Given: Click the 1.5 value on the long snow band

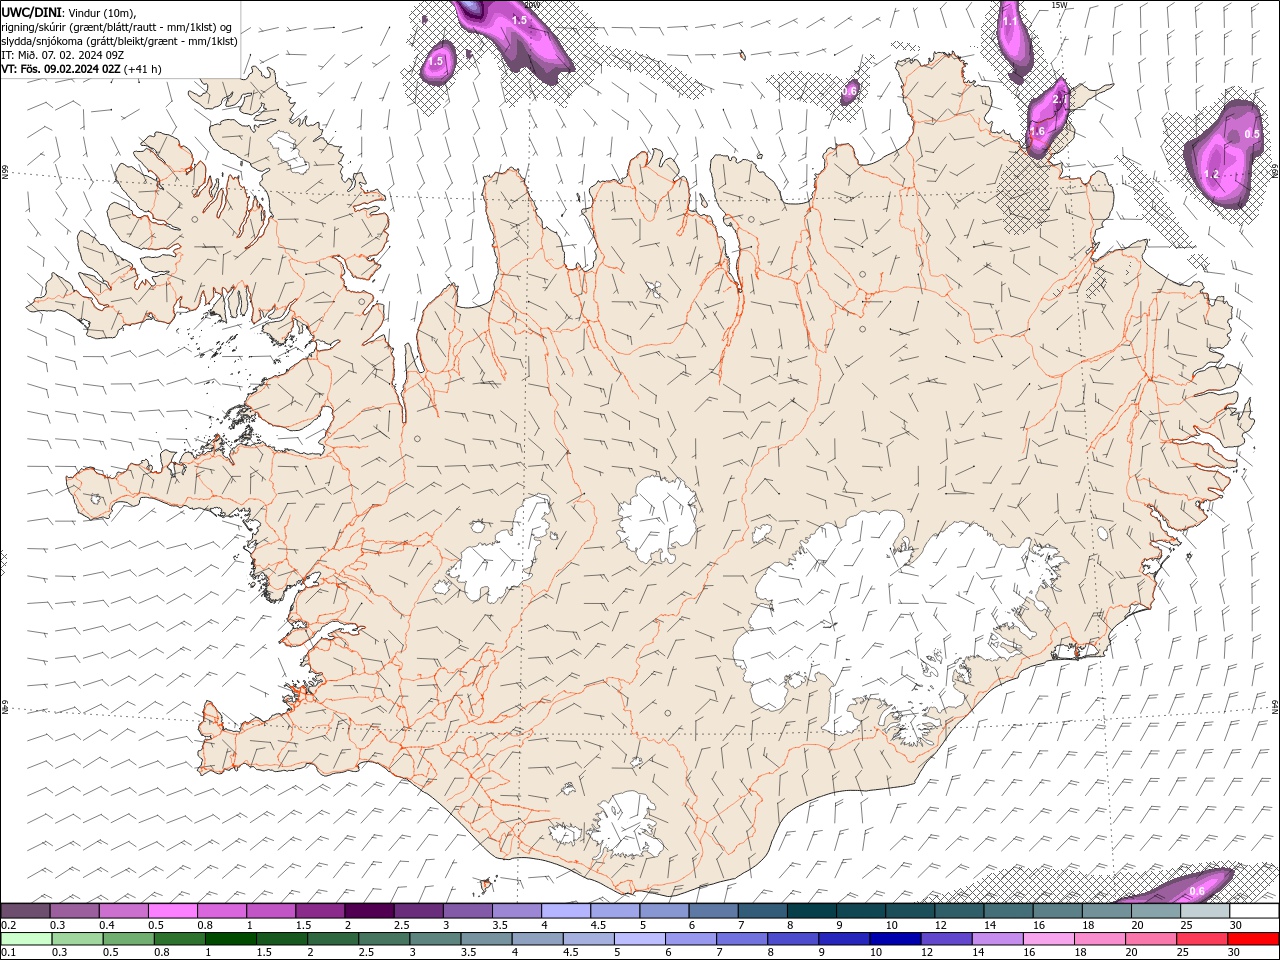Looking at the screenshot, I should coord(519,20).
